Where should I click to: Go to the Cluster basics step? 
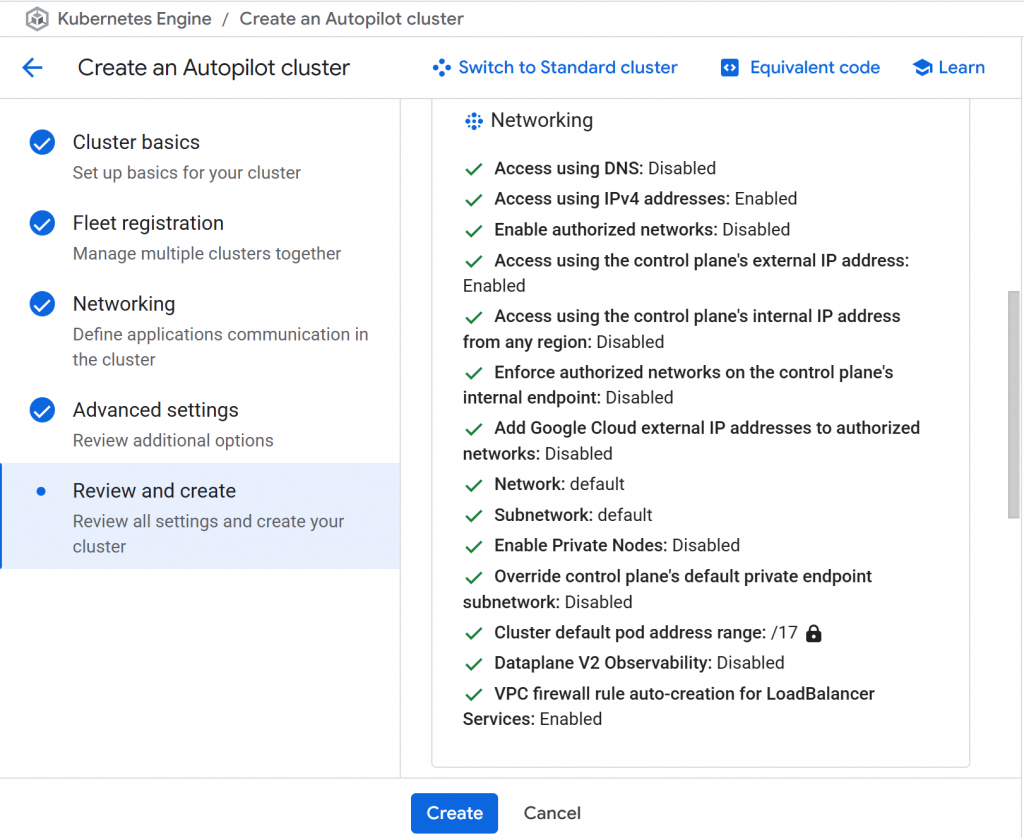coord(136,142)
